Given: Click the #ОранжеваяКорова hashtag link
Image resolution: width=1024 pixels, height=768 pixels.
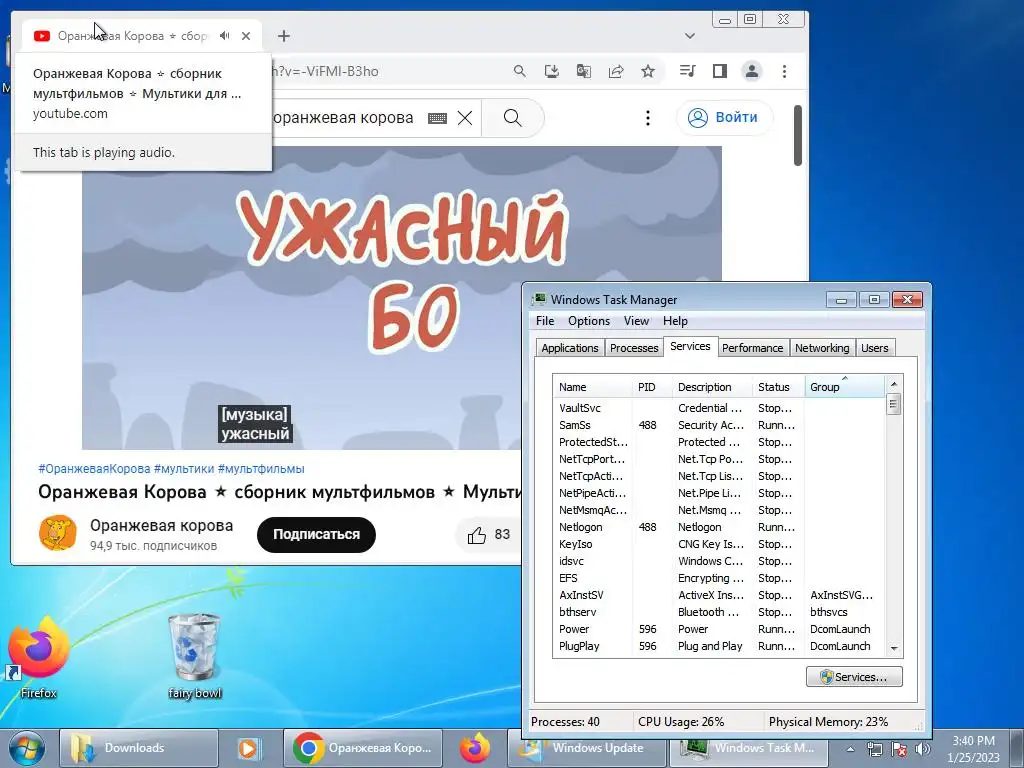Looking at the screenshot, I should click(94, 469).
